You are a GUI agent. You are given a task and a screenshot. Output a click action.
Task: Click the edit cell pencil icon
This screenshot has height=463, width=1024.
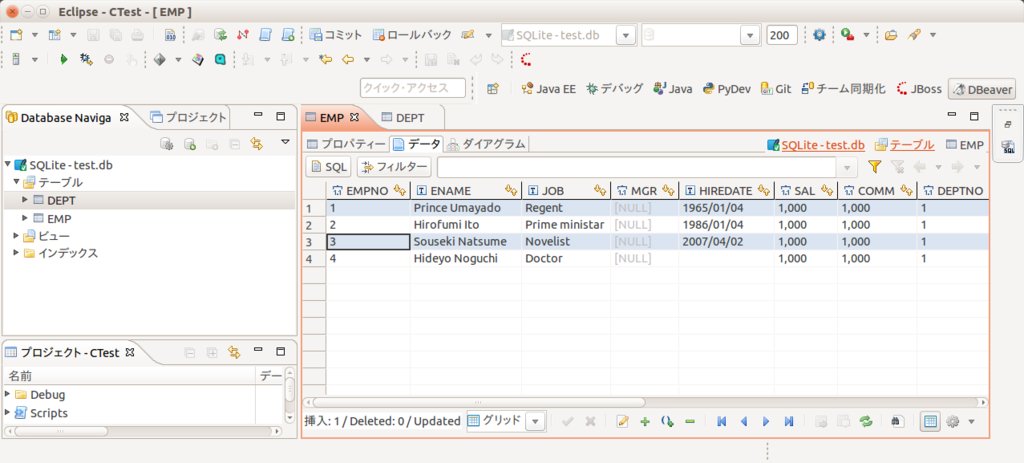tap(623, 421)
